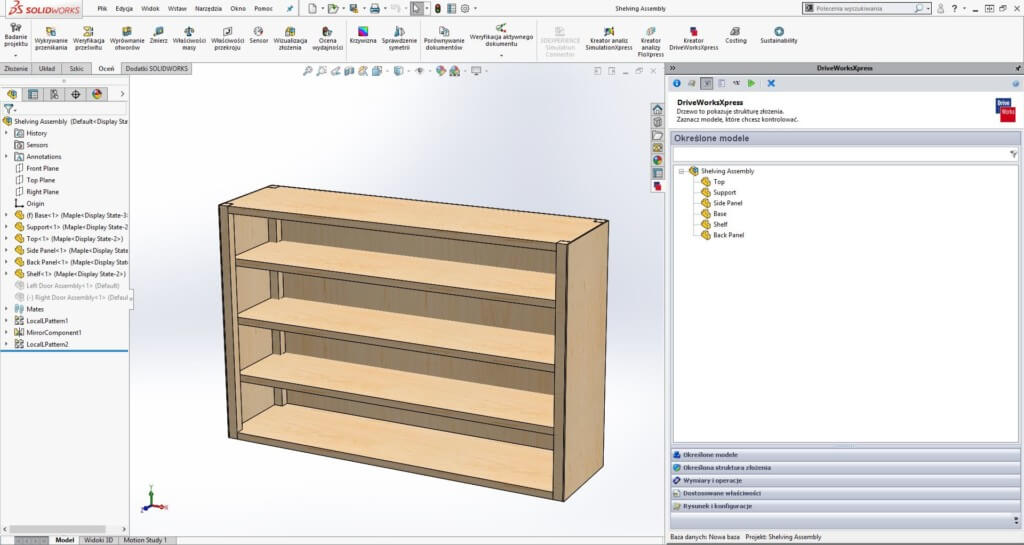Expand the Base<1> component node
Viewport: 1024px width, 545px height.
tap(7, 215)
